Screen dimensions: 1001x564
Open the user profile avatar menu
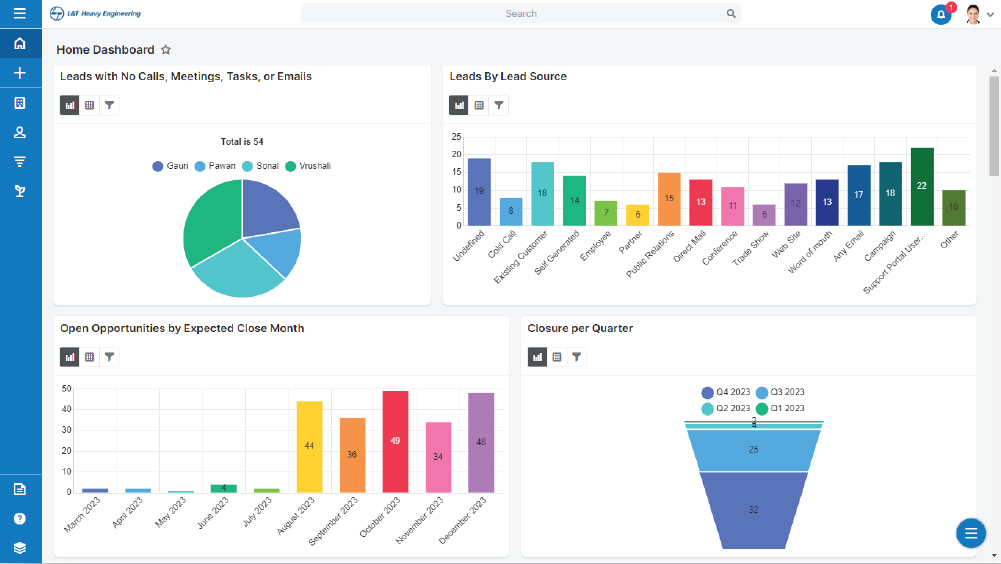(973, 15)
